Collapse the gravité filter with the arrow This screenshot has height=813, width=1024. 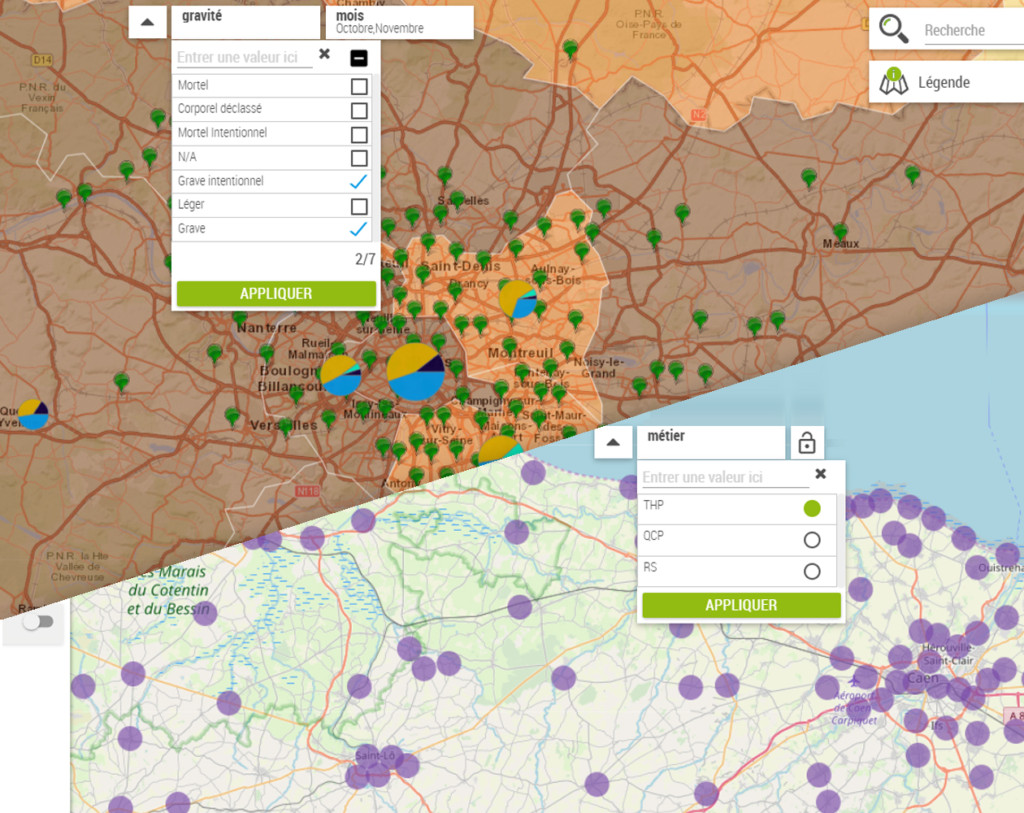147,22
